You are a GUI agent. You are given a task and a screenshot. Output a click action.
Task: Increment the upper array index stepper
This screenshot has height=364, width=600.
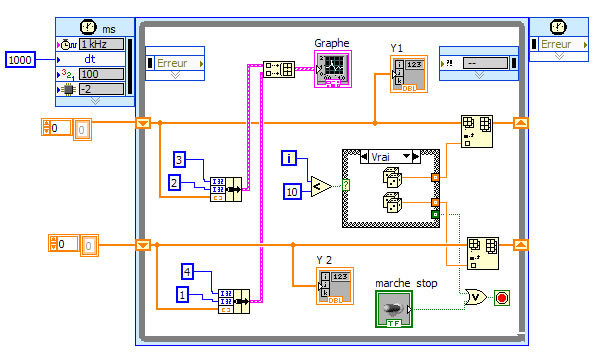[47, 124]
